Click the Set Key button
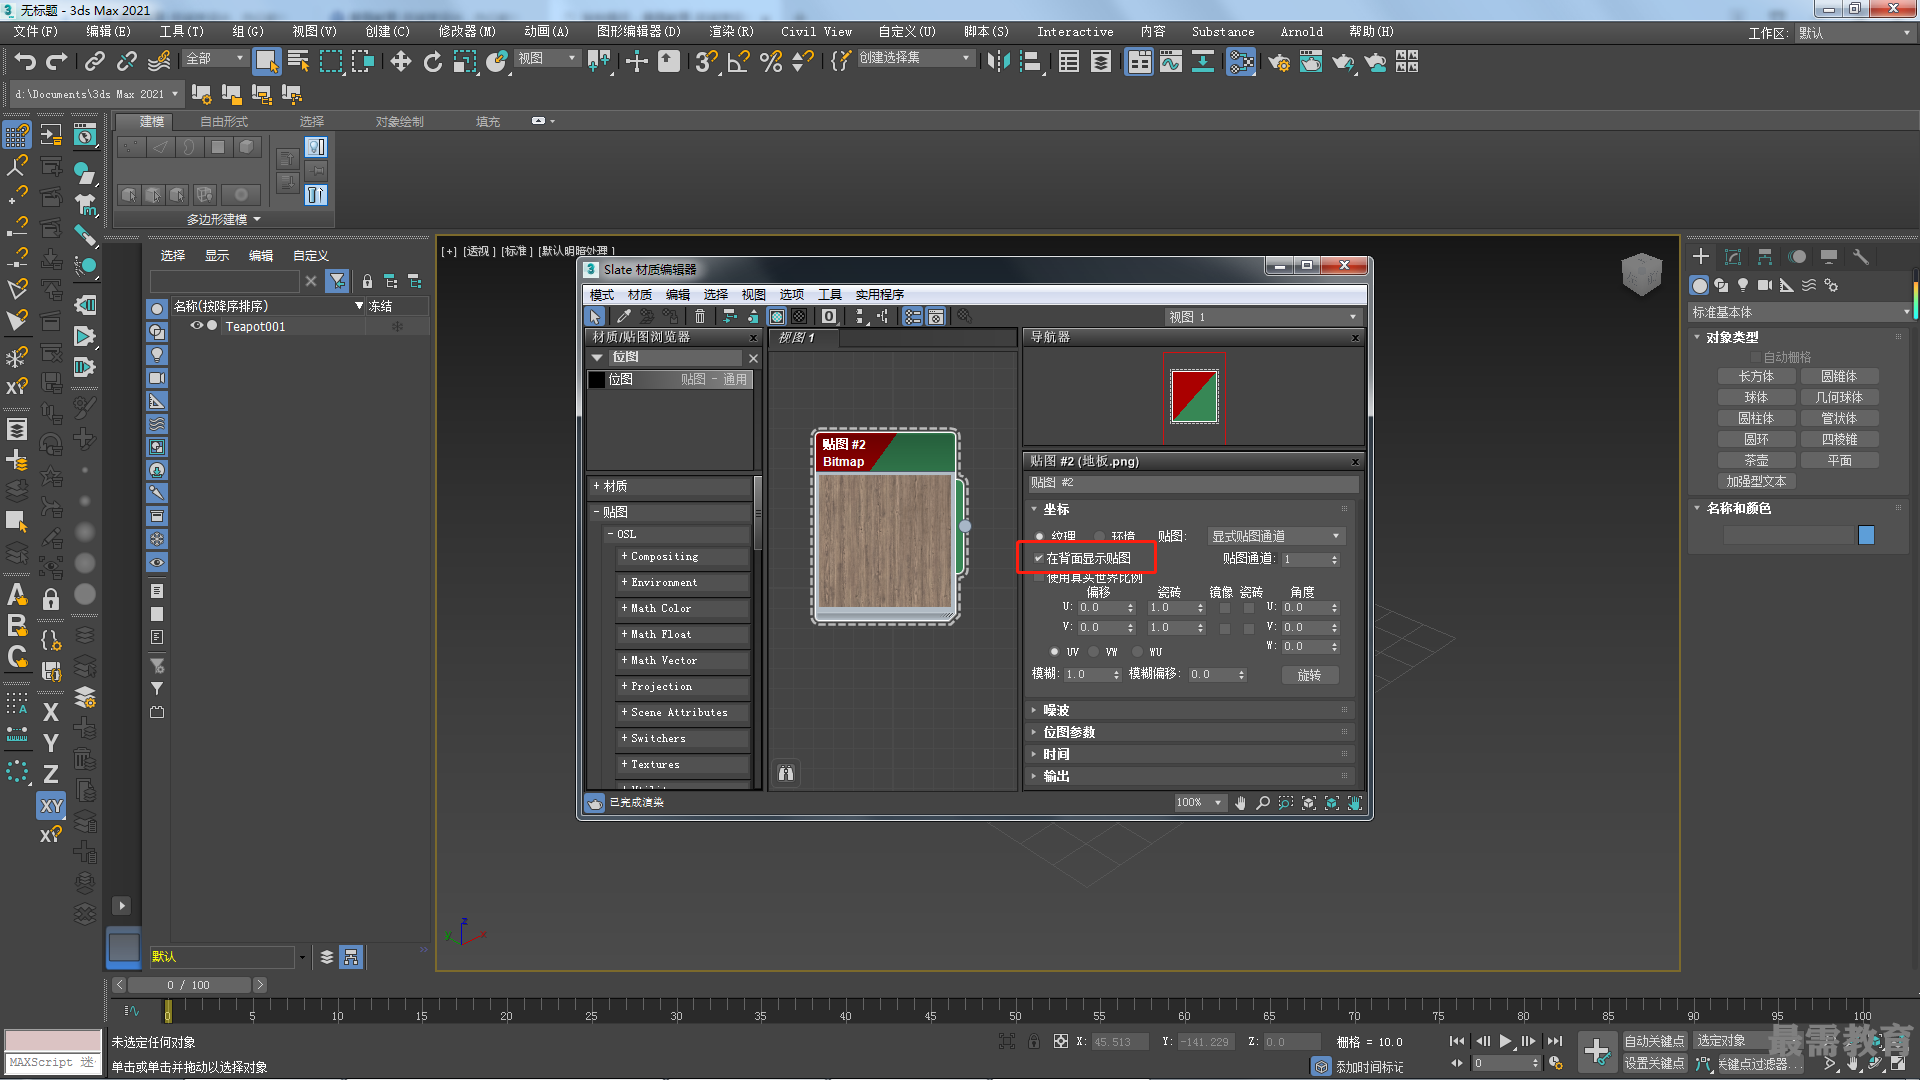The image size is (1920, 1080). click(1654, 1063)
